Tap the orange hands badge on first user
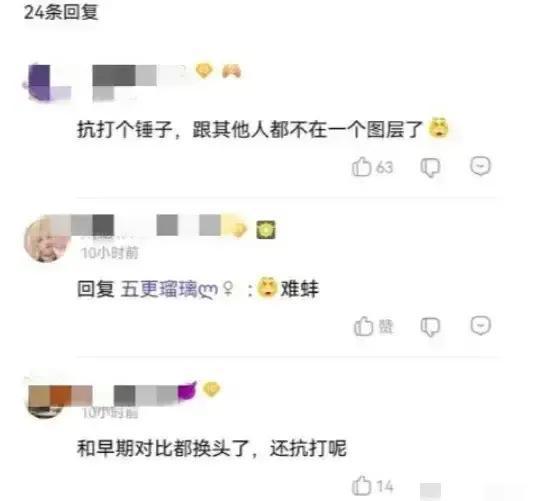This screenshot has width=535, height=501. click(x=231, y=71)
